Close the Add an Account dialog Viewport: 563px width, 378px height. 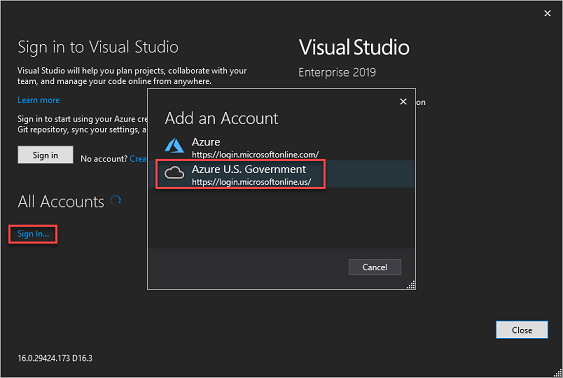(x=403, y=102)
